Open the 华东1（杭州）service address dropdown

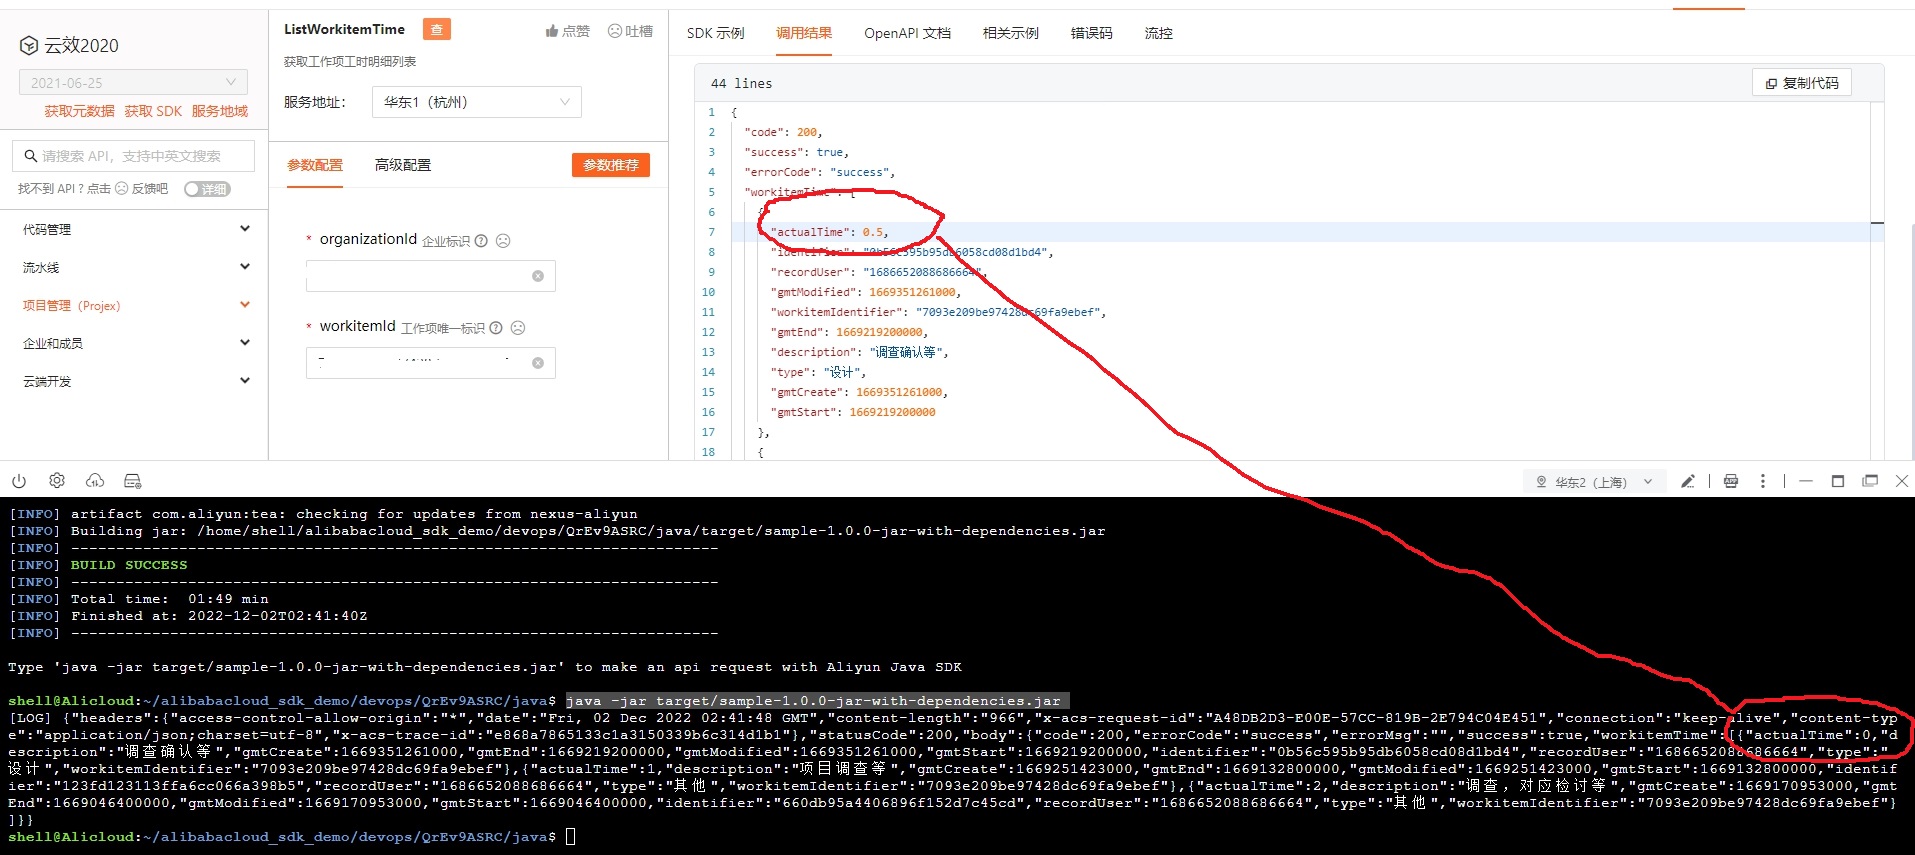pyautogui.click(x=477, y=102)
